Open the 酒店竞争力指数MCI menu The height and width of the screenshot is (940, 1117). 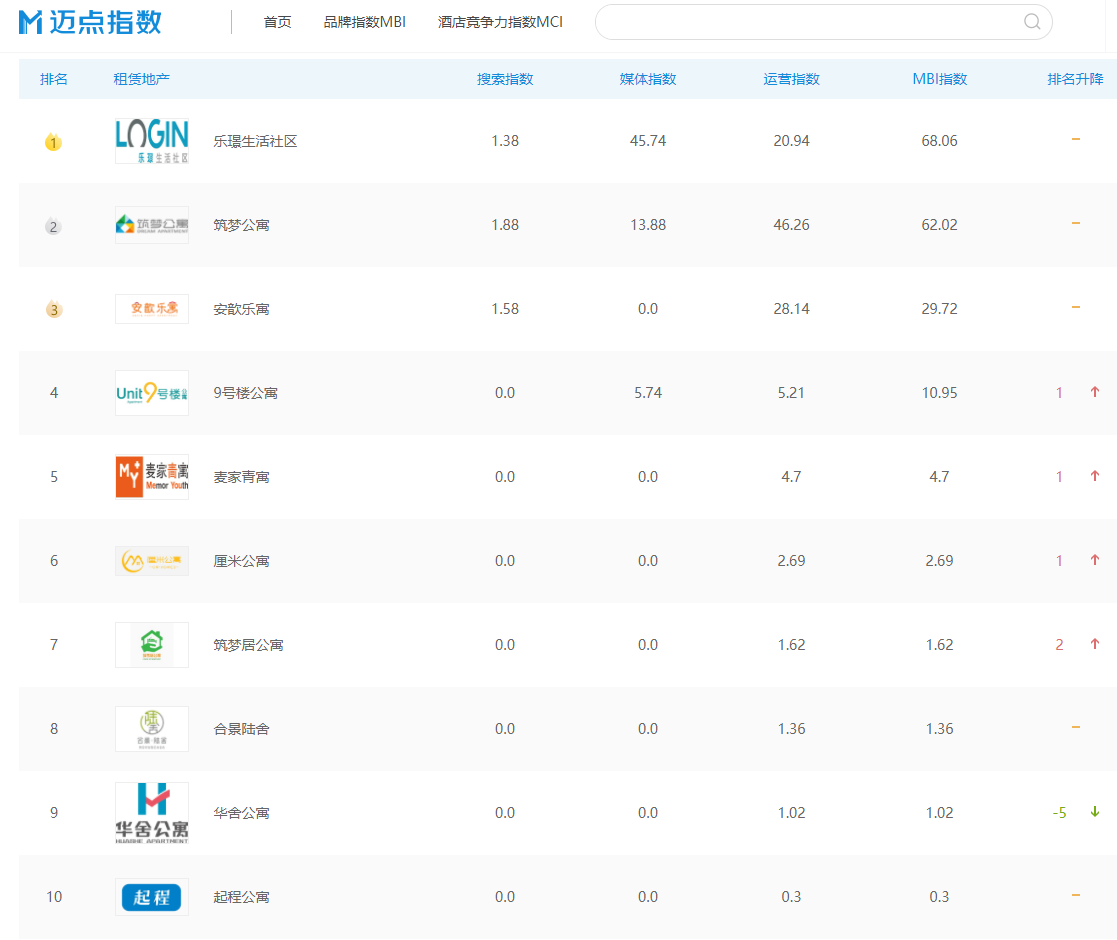click(x=500, y=22)
